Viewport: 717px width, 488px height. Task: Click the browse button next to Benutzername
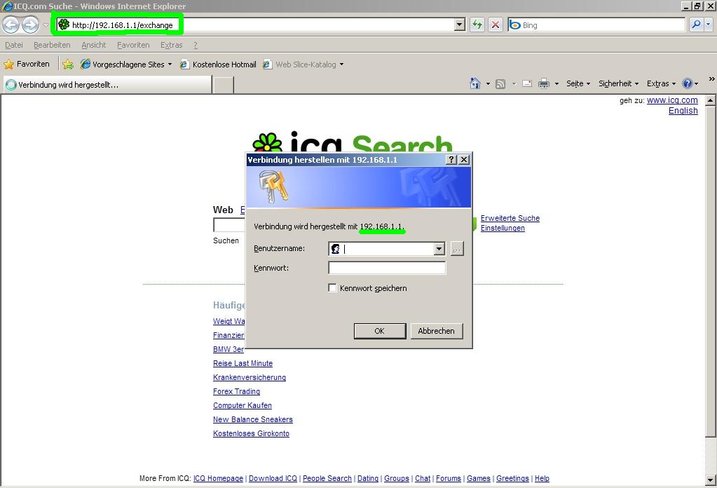click(457, 249)
